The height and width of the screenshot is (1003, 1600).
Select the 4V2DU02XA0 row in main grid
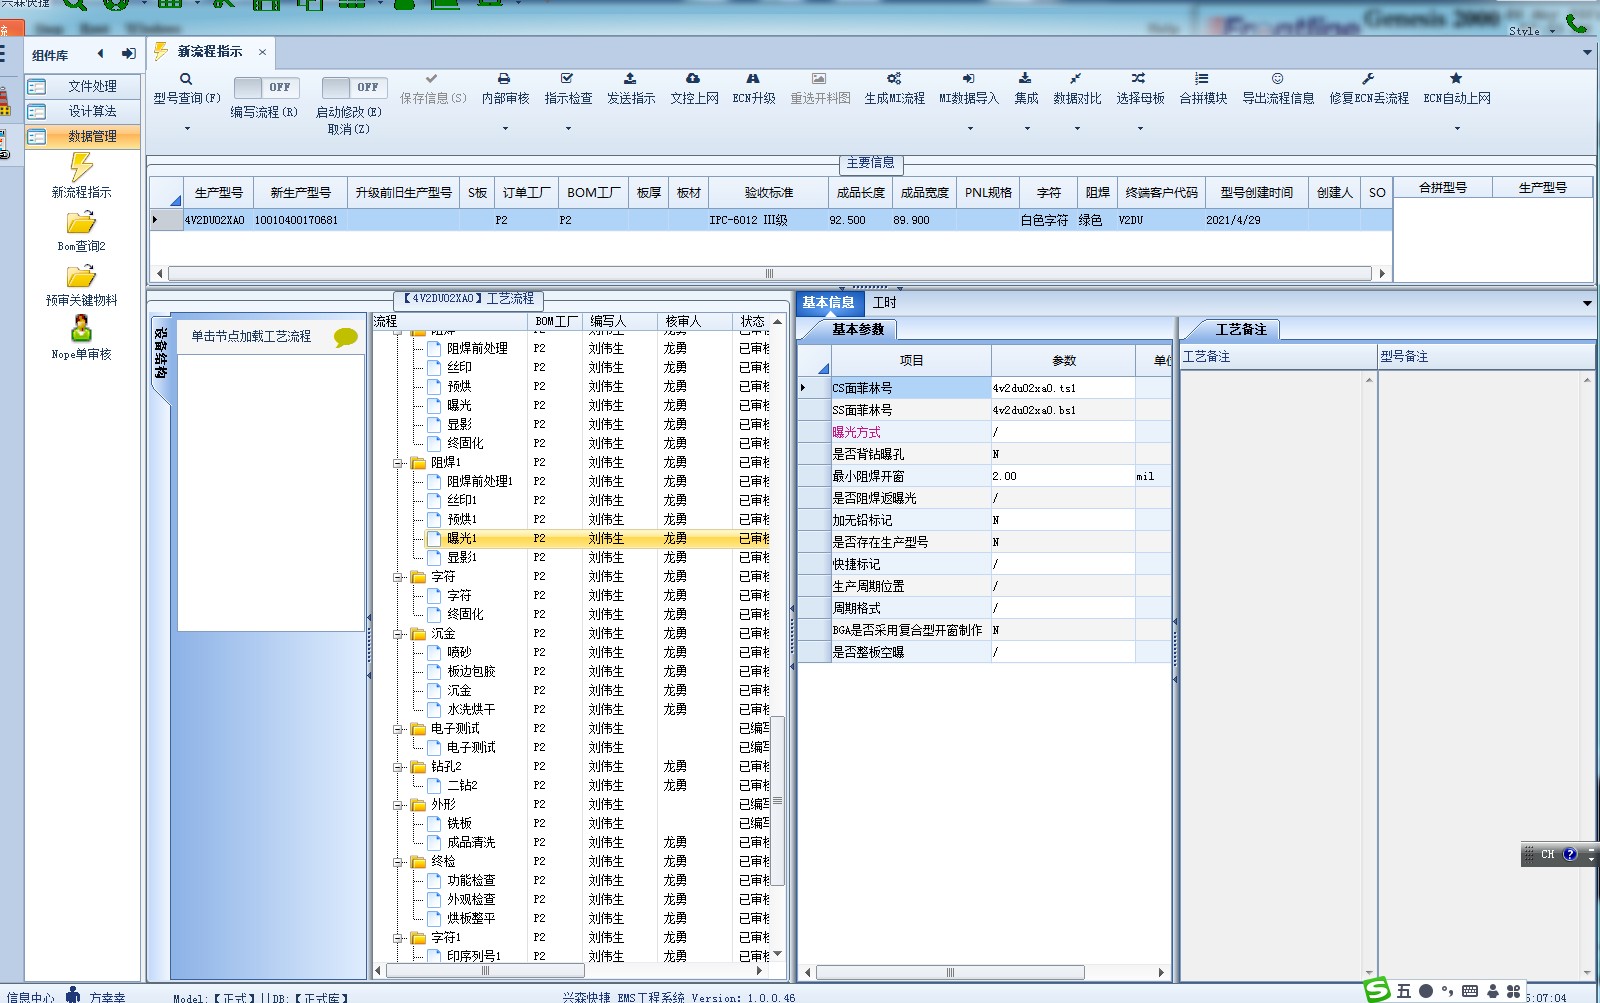(x=770, y=220)
